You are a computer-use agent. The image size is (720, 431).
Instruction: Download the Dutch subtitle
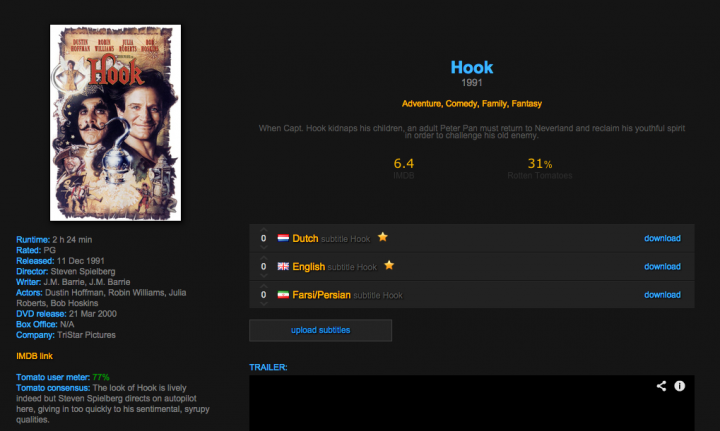(x=662, y=238)
